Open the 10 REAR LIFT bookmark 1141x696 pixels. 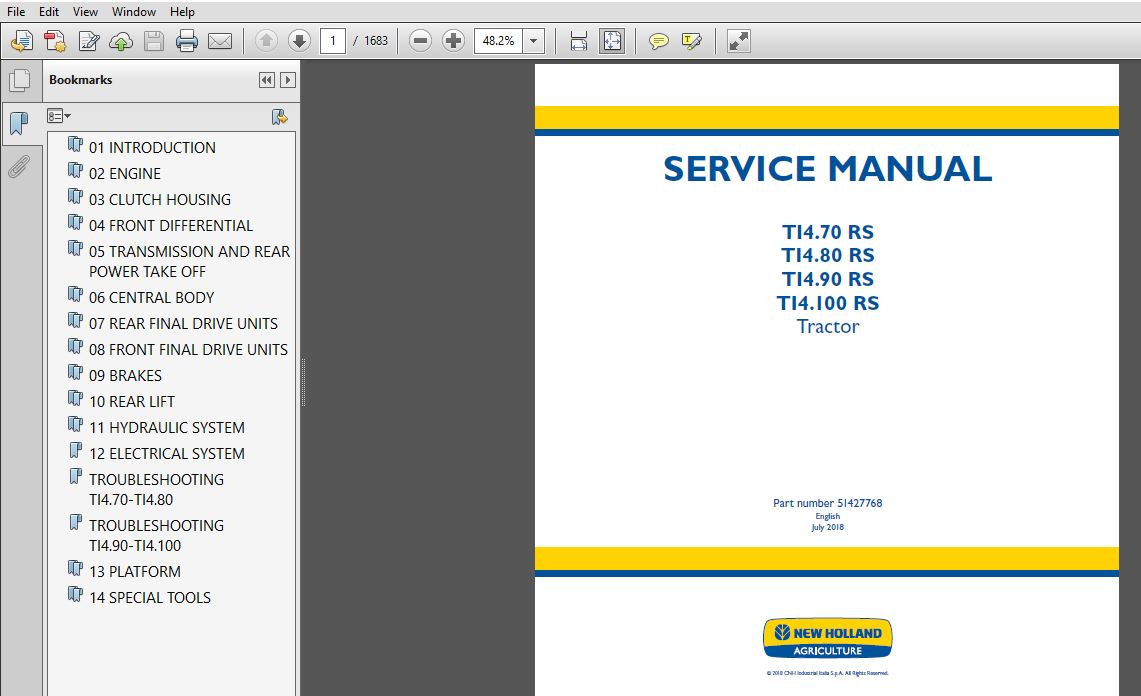point(132,402)
